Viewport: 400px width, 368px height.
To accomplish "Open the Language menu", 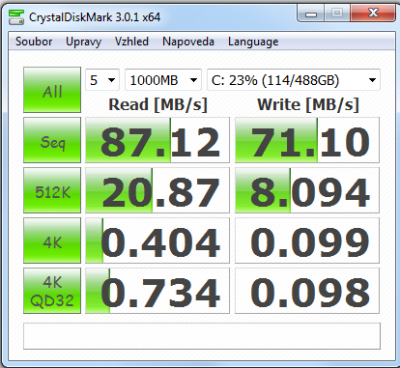I will coord(253,42).
